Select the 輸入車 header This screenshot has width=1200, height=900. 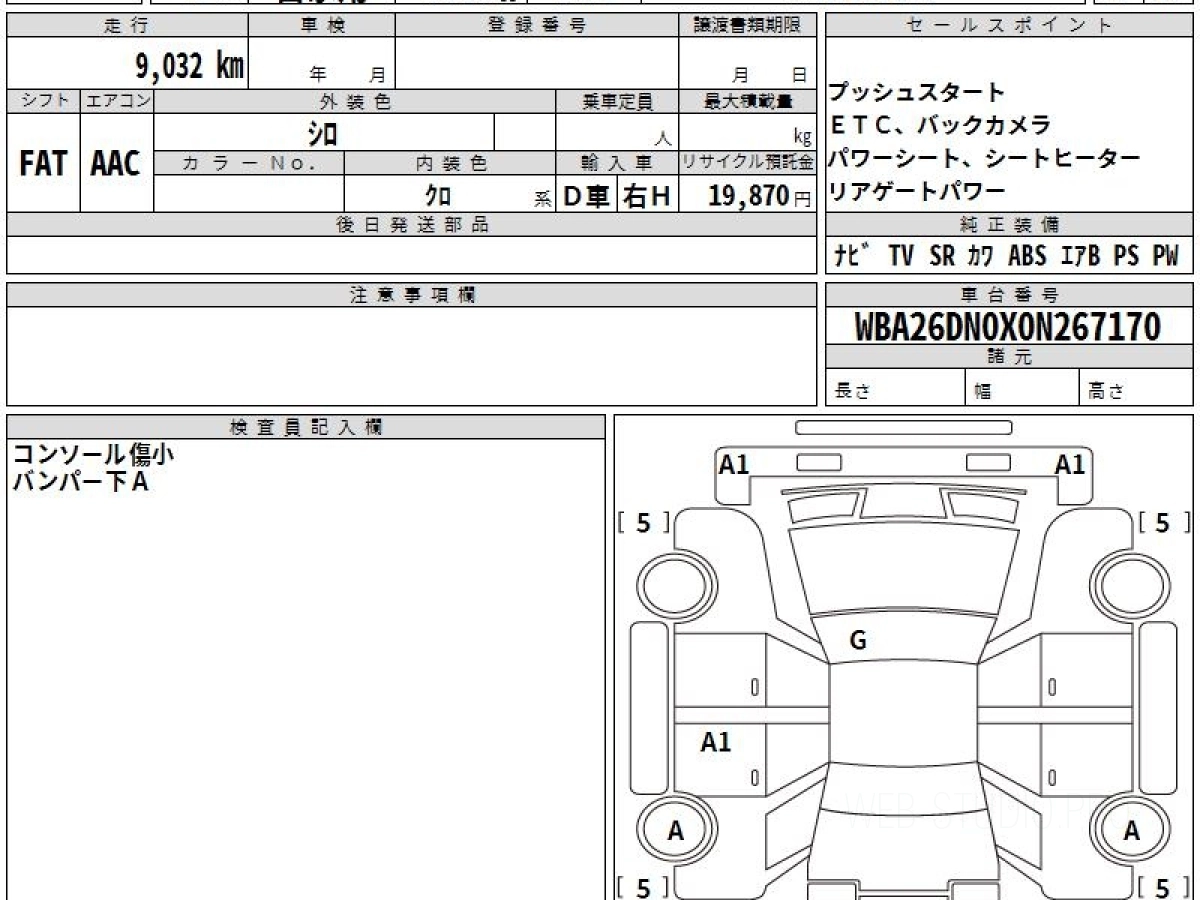(x=617, y=162)
